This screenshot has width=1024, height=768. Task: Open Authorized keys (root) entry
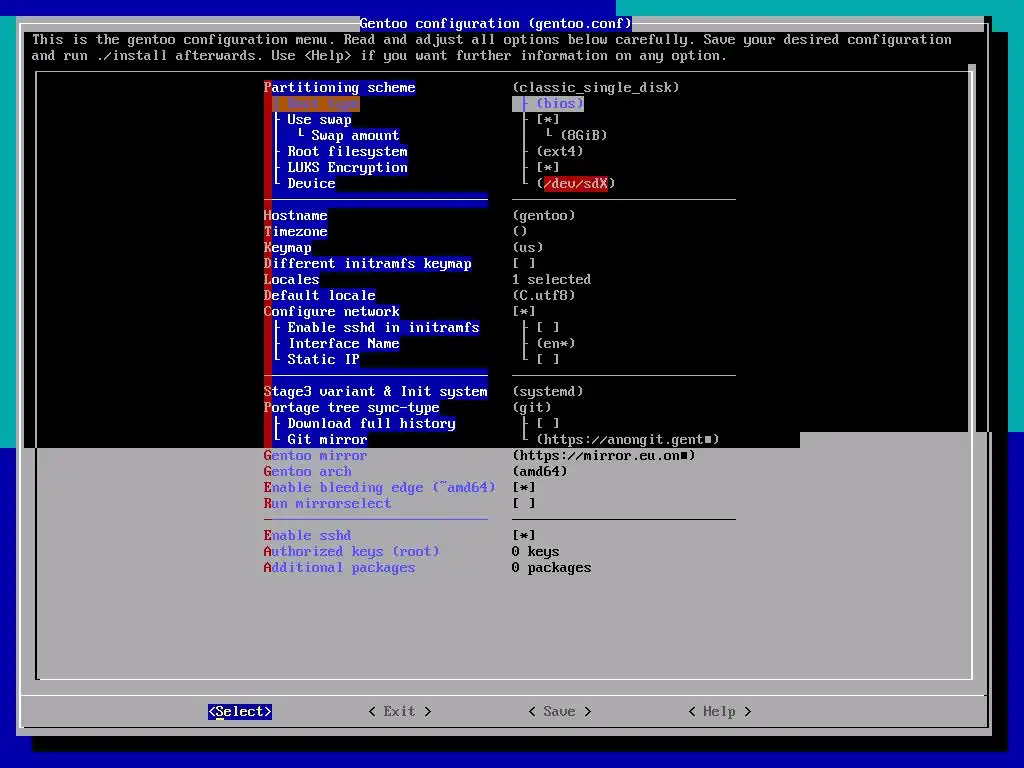pyautogui.click(x=351, y=551)
